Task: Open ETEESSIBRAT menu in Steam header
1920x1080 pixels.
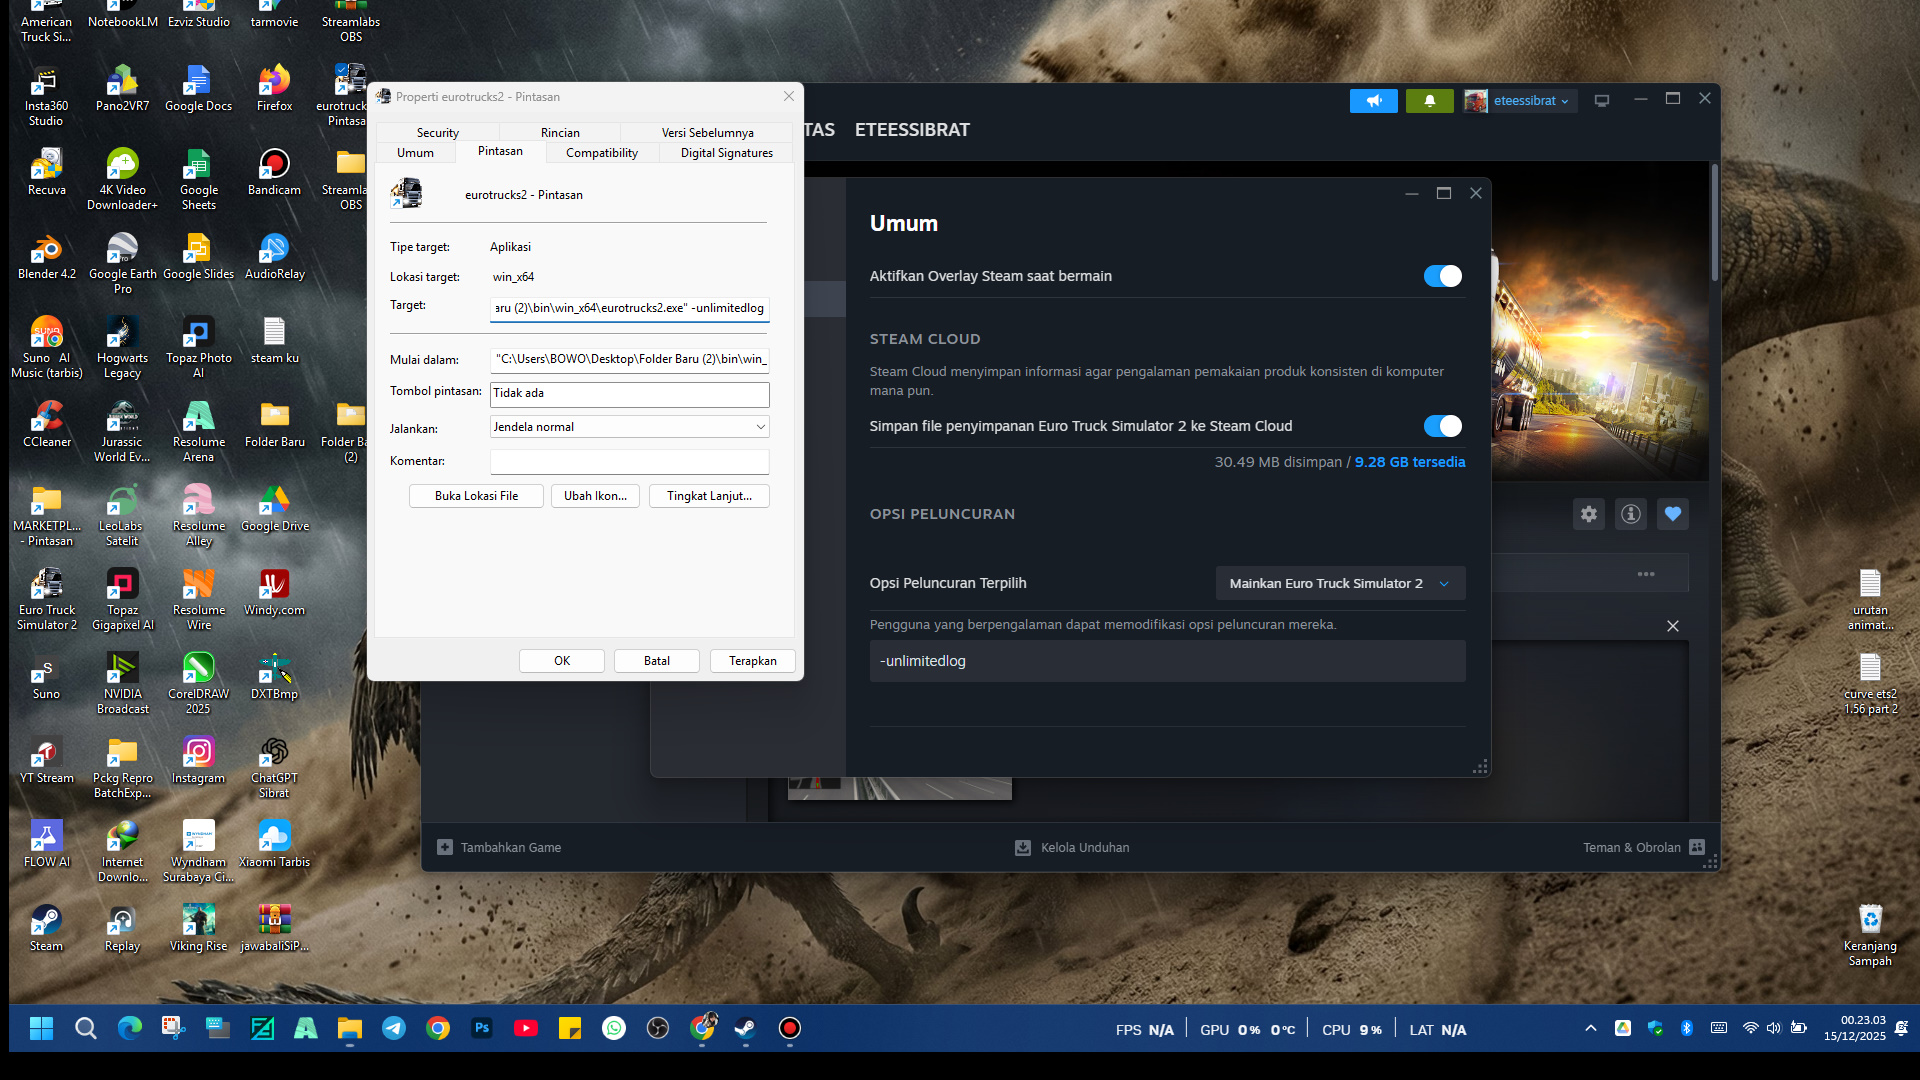Action: [x=912, y=130]
